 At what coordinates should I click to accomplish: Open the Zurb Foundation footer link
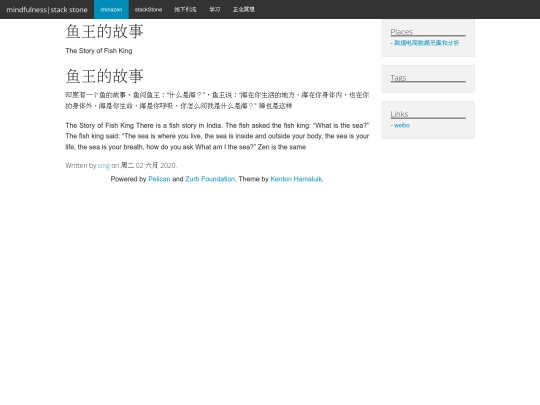[210, 179]
